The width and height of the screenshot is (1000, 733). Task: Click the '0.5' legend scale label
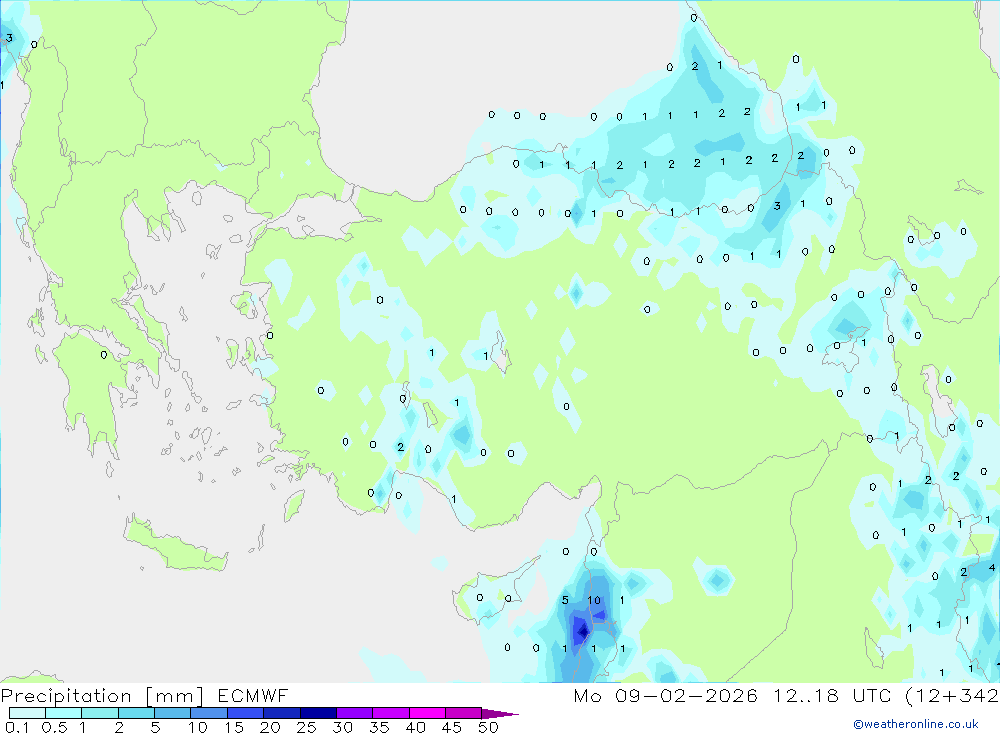coord(54,727)
